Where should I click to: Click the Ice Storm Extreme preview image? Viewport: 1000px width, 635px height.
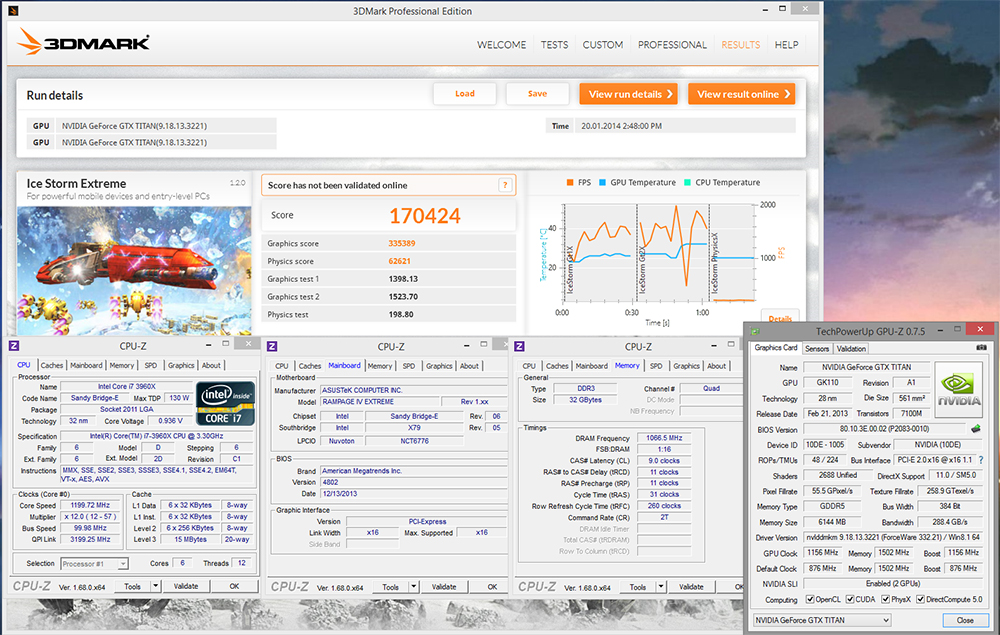click(x=134, y=271)
